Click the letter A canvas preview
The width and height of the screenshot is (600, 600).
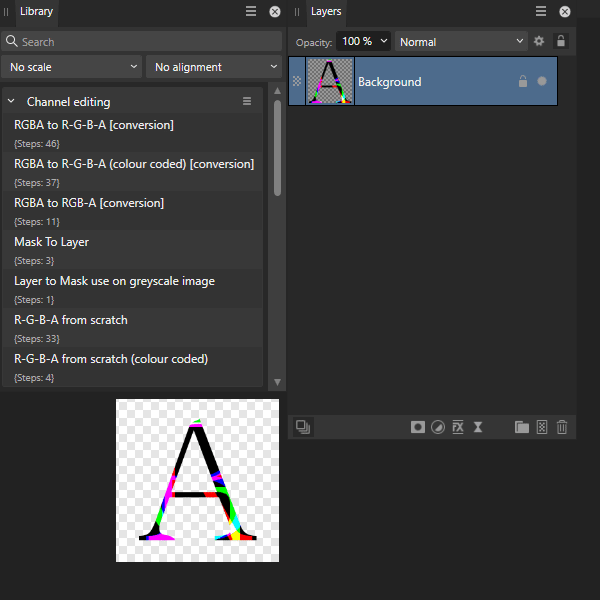pyautogui.click(x=197, y=481)
